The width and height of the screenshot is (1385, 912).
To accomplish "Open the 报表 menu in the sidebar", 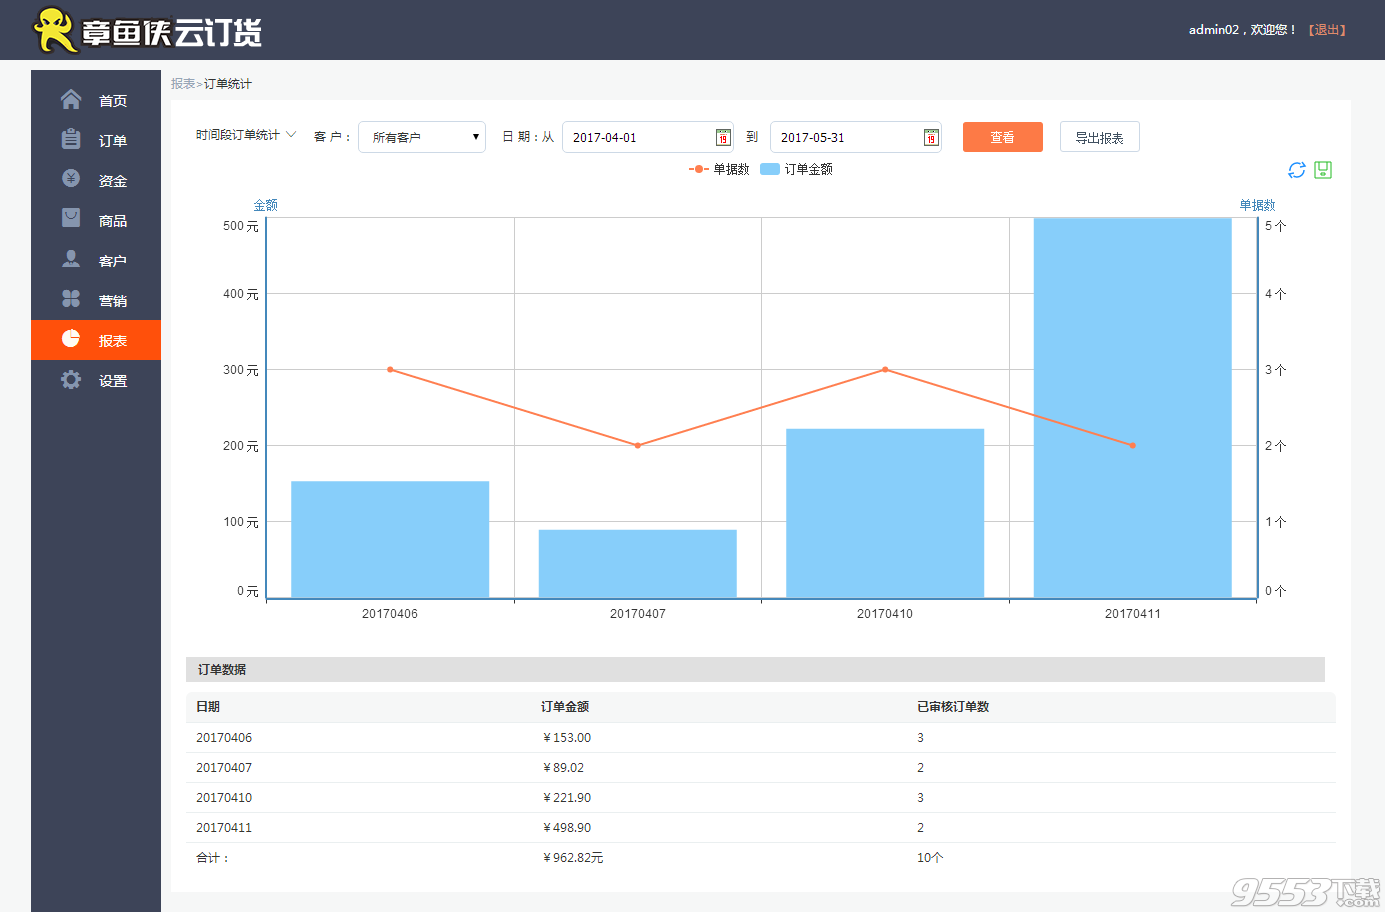I will click(96, 340).
